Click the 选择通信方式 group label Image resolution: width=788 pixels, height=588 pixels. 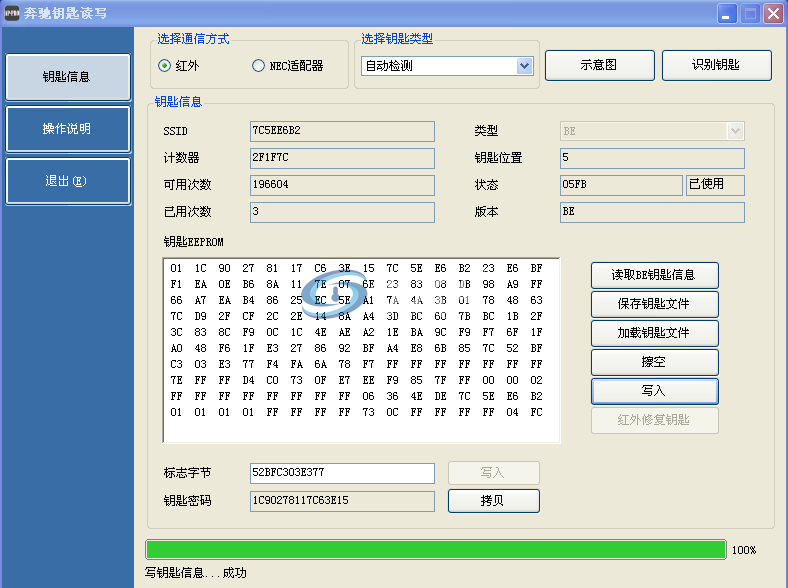(193, 39)
